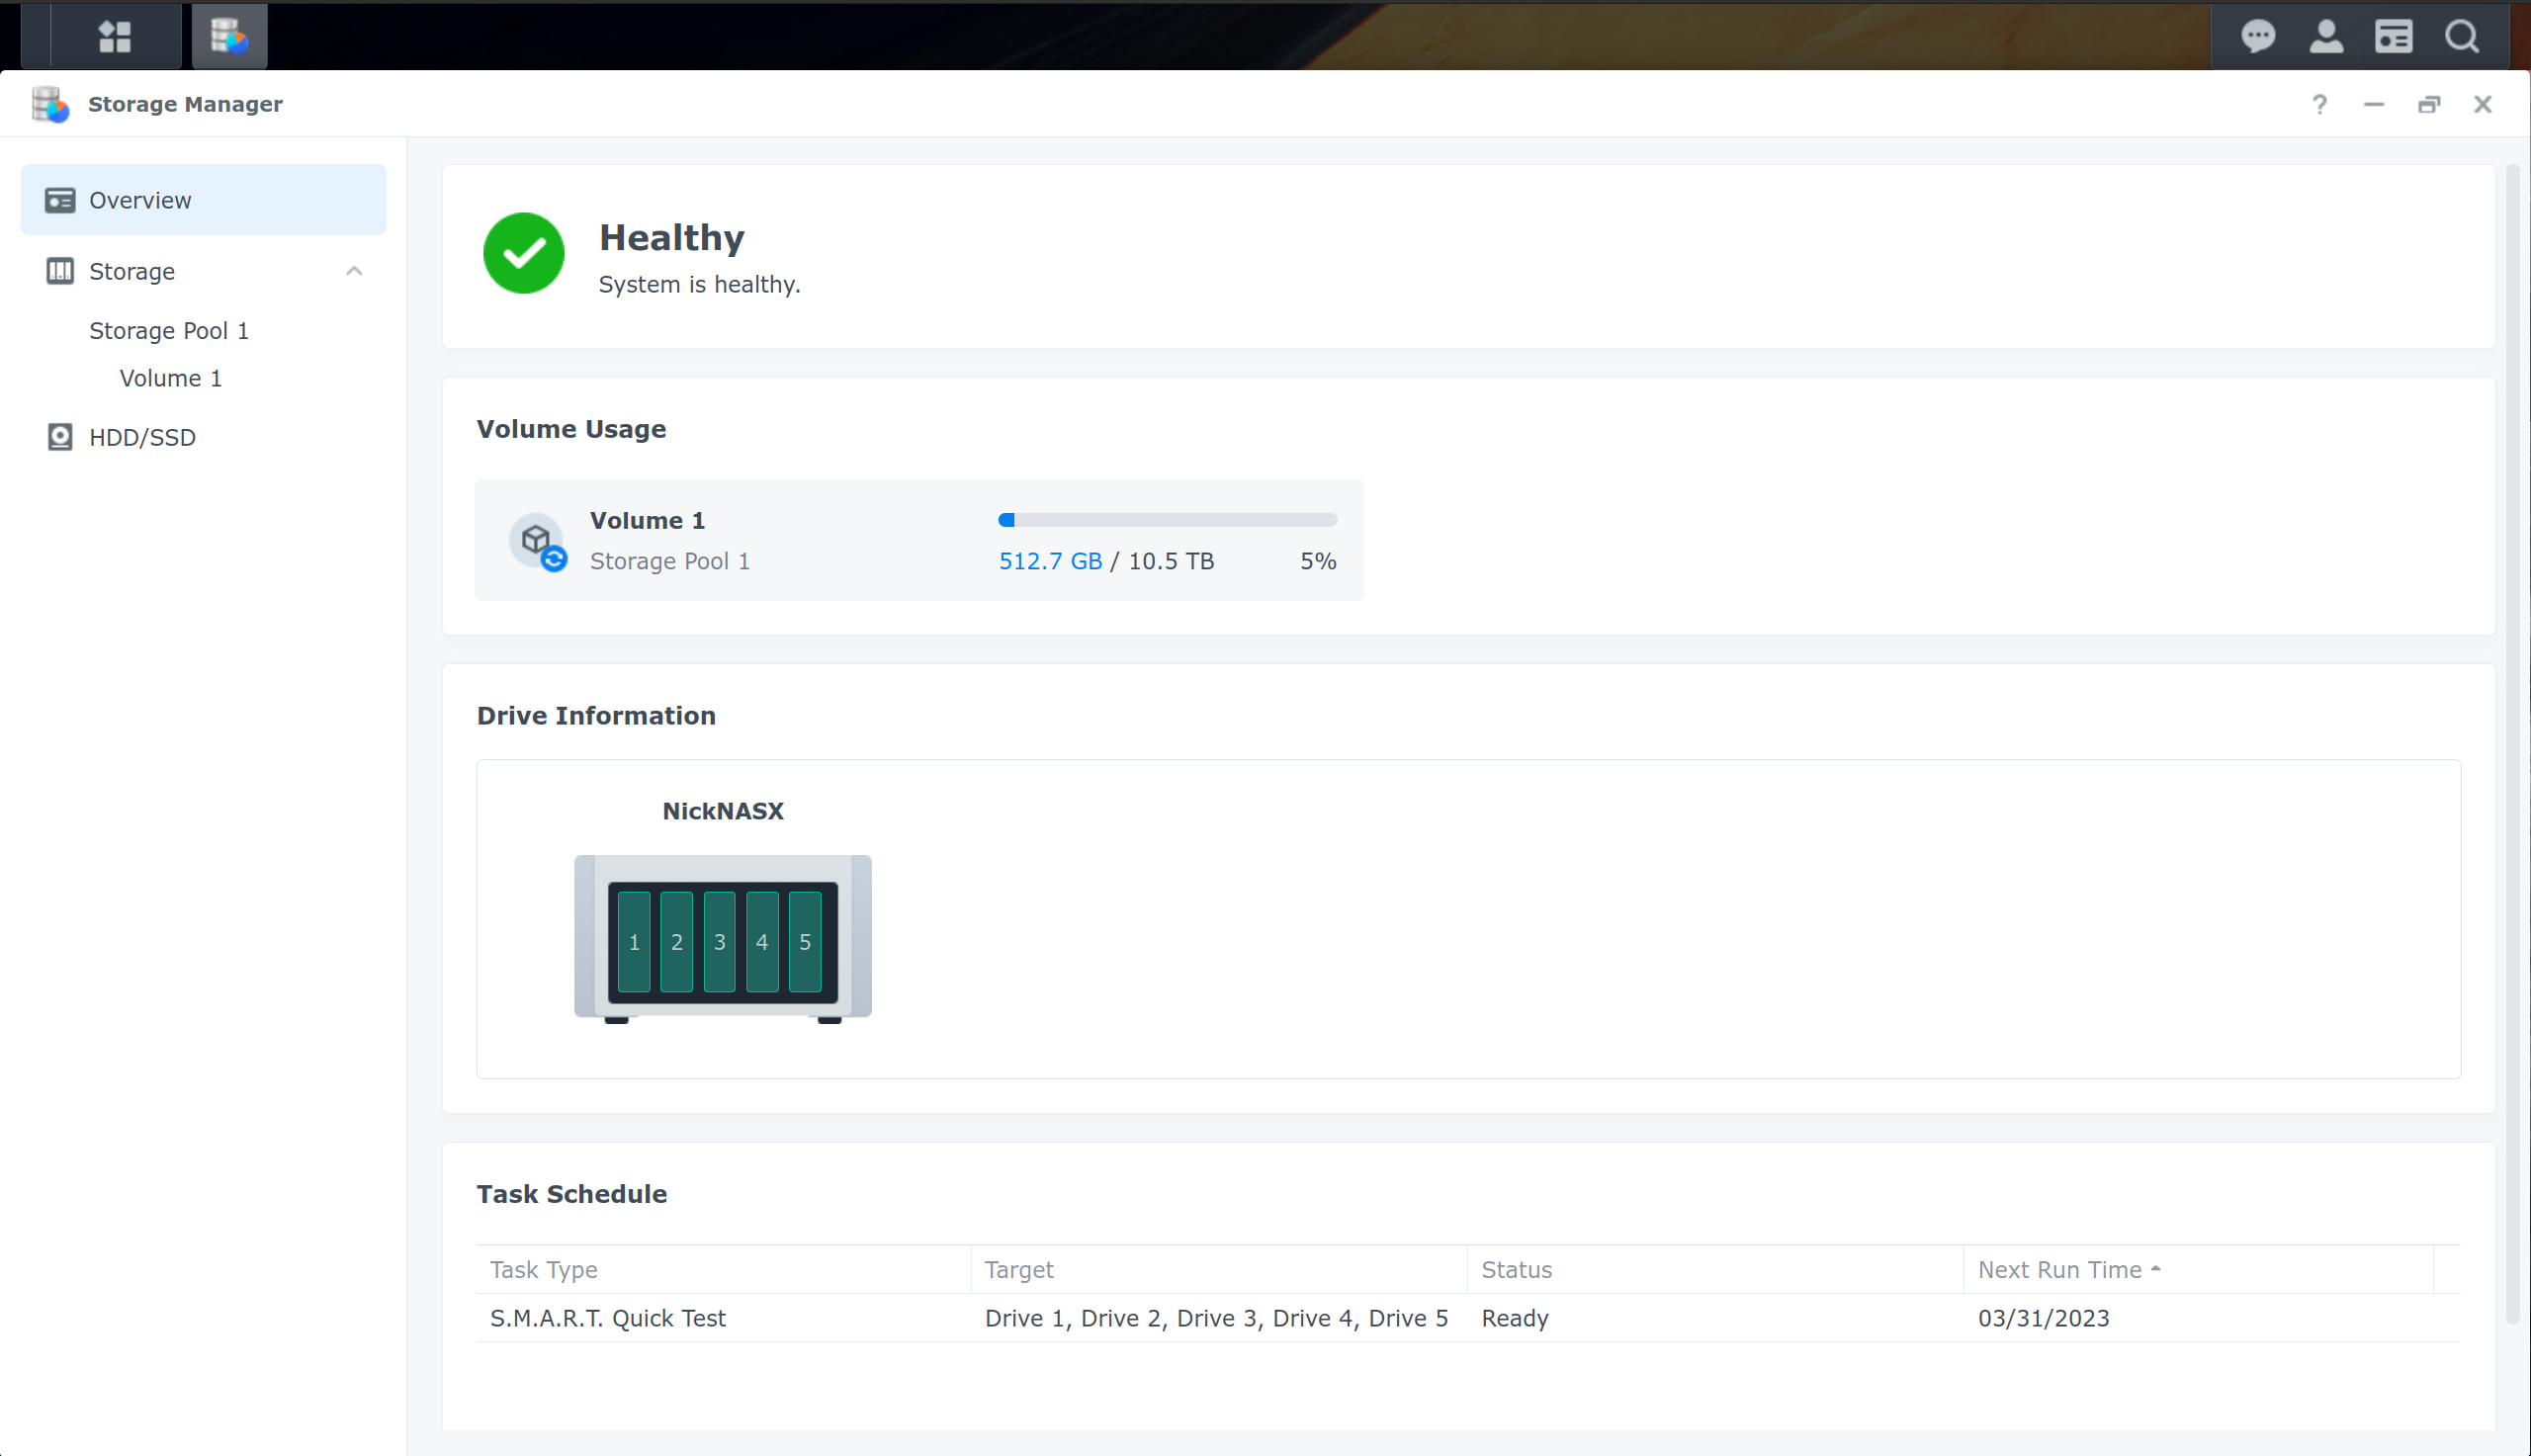The image size is (2531, 1456).
Task: Click the Volume 1 usage progress bar
Action: point(1167,520)
